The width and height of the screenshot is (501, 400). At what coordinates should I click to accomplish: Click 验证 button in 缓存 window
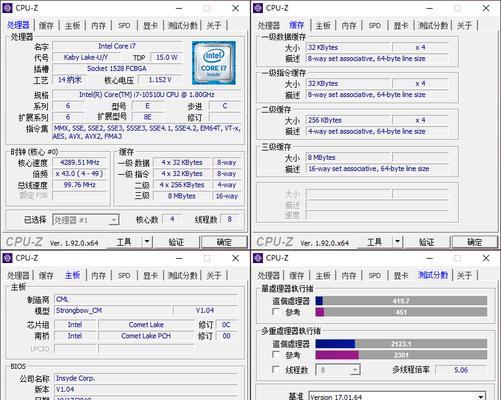[x=427, y=242]
